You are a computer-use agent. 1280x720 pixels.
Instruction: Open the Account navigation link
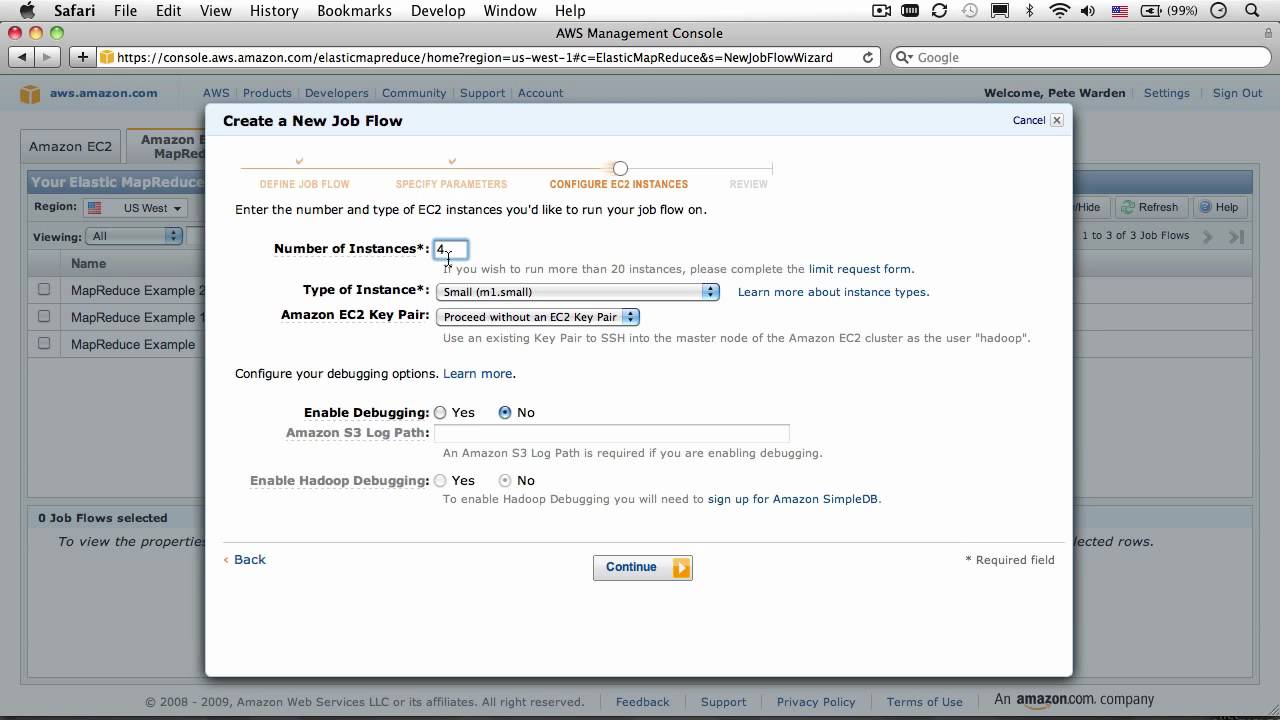click(540, 93)
